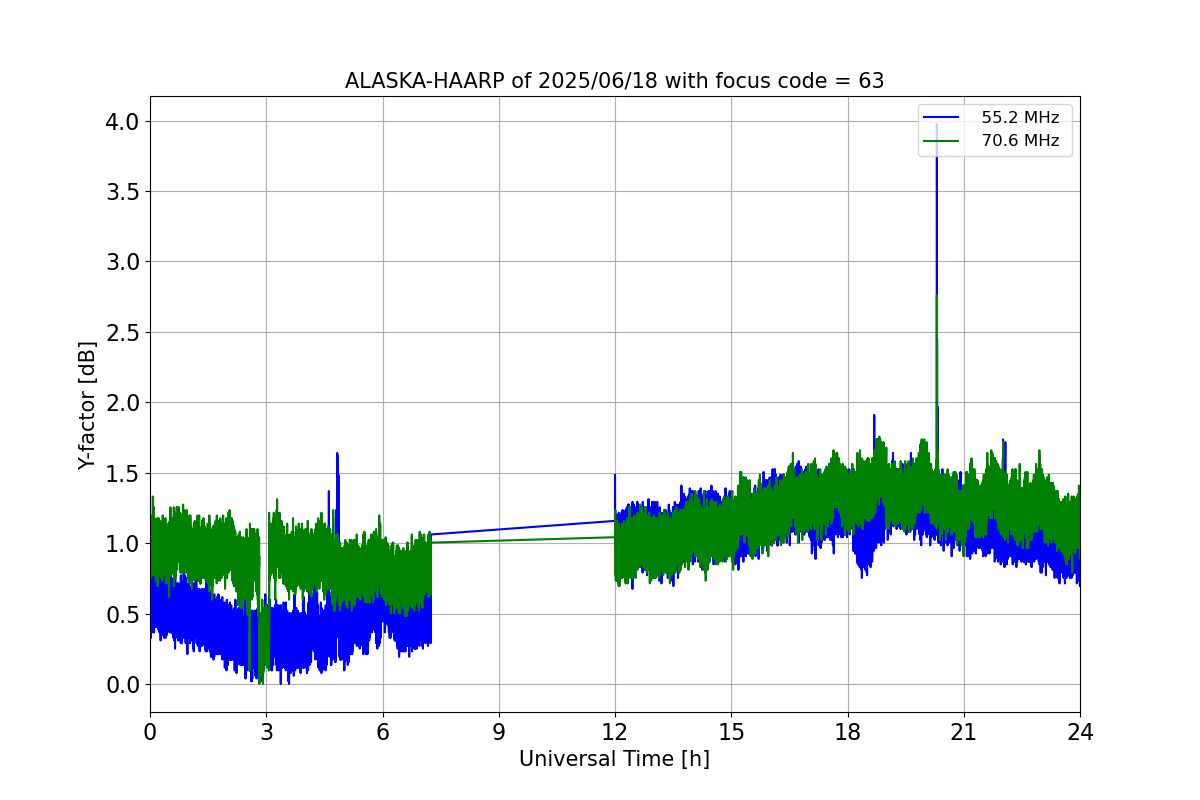Click the x-axis tick label 24
This screenshot has width=1200, height=800.
[x=1080, y=732]
